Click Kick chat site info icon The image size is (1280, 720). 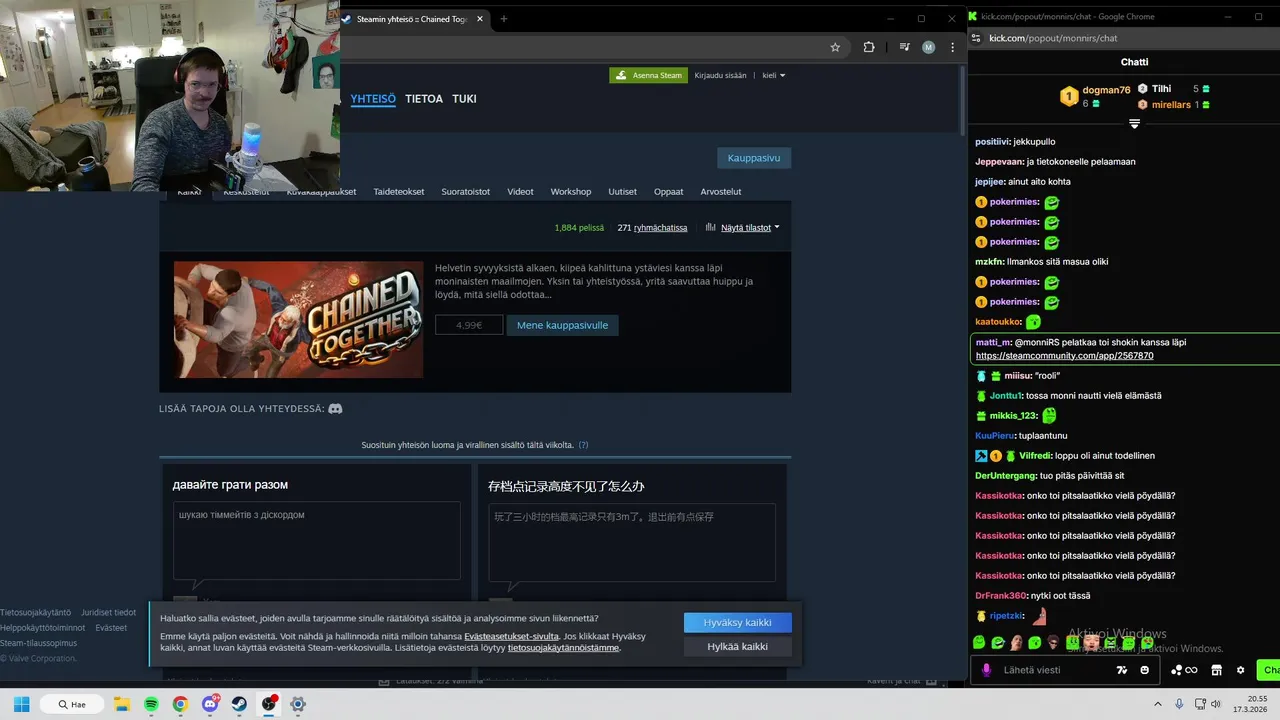click(977, 38)
